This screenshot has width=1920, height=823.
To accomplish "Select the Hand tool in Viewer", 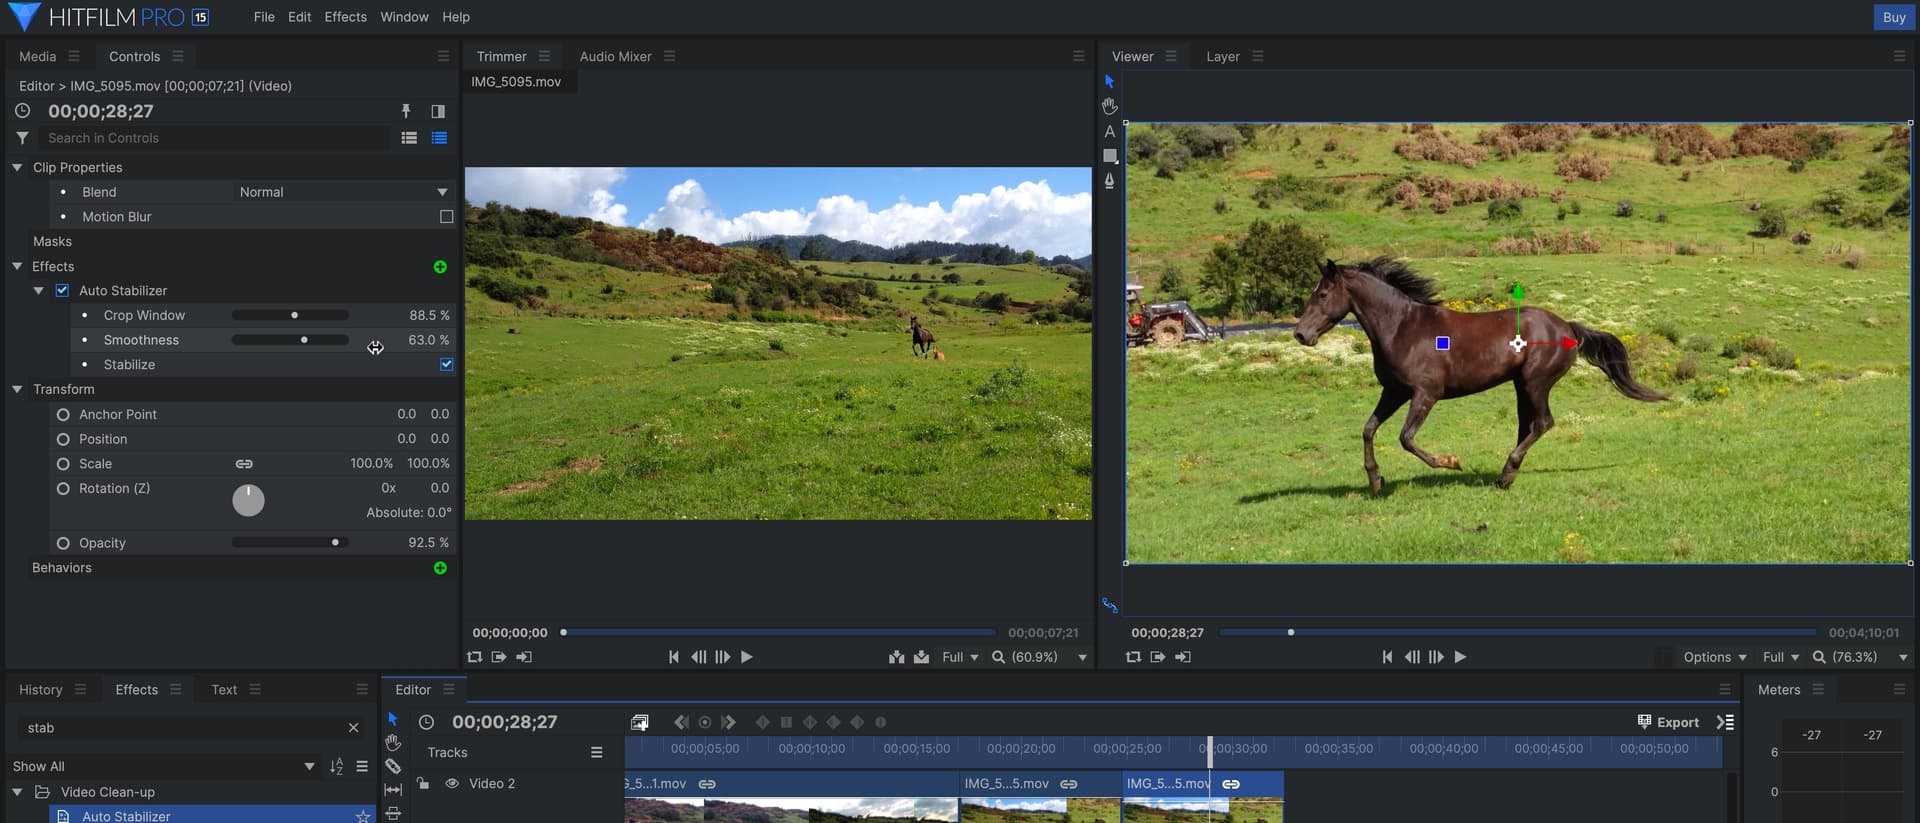I will pos(1109,106).
